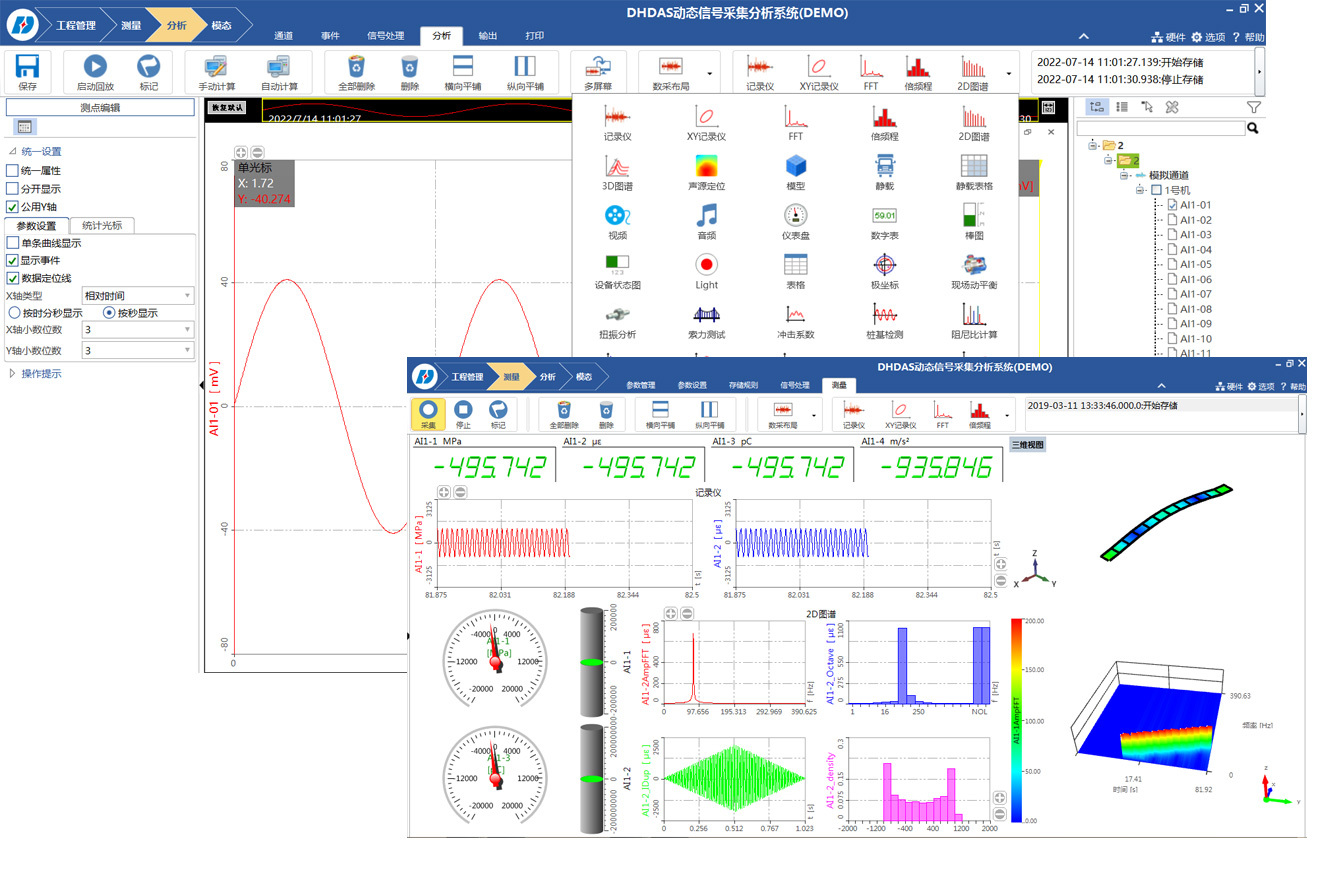Viewport: 1341px width, 881px height.
Task: Select the 音频 music note icon
Action: point(706,215)
